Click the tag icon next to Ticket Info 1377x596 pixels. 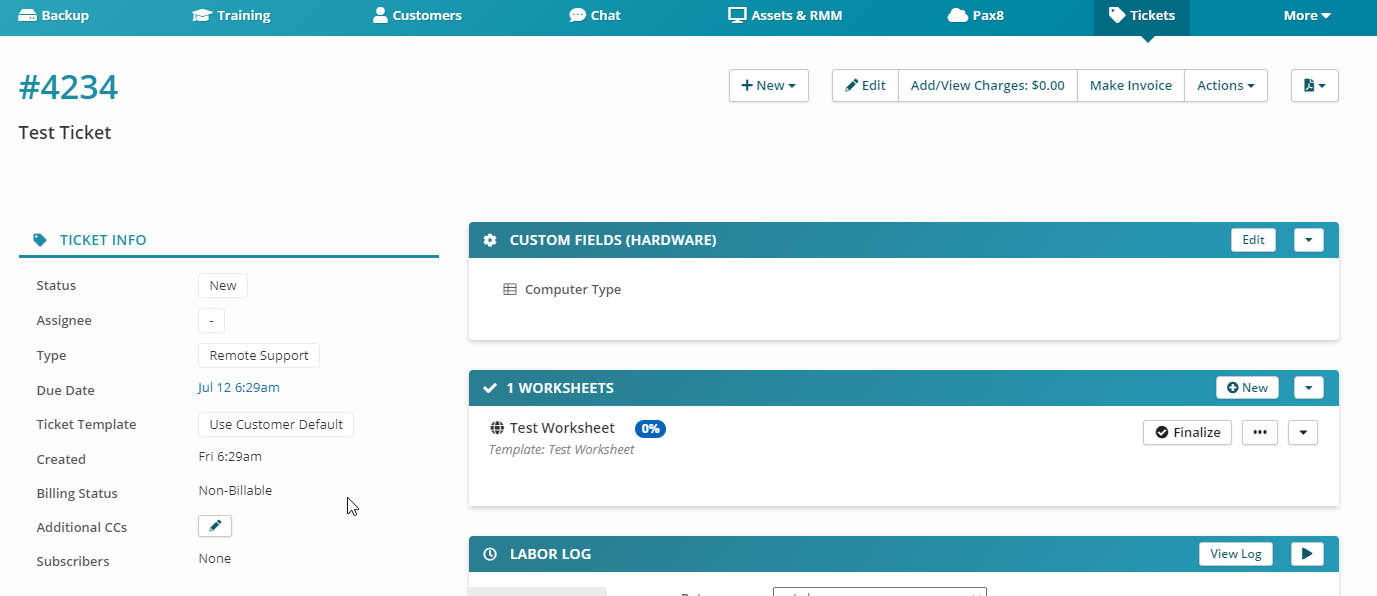[40, 240]
